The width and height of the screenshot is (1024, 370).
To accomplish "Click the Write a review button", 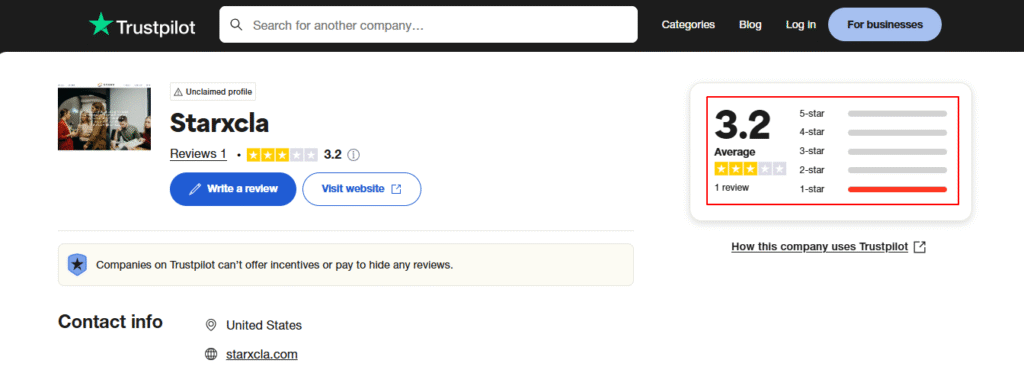I will point(233,189).
